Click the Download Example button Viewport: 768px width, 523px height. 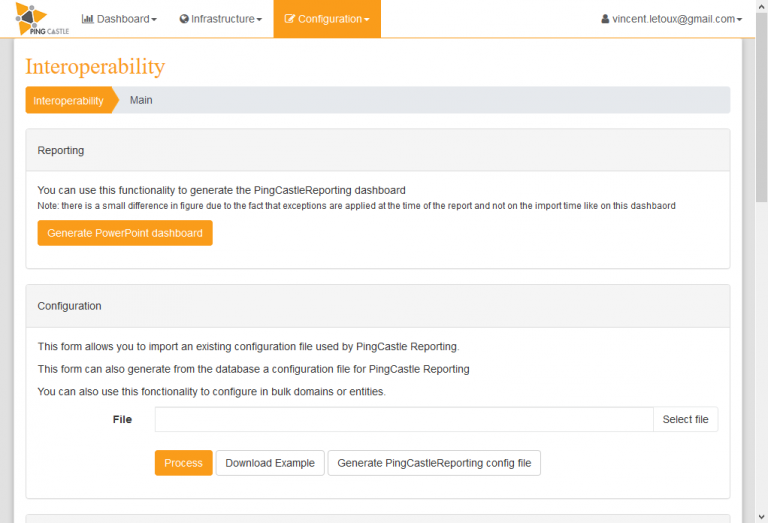pyautogui.click(x=270, y=463)
